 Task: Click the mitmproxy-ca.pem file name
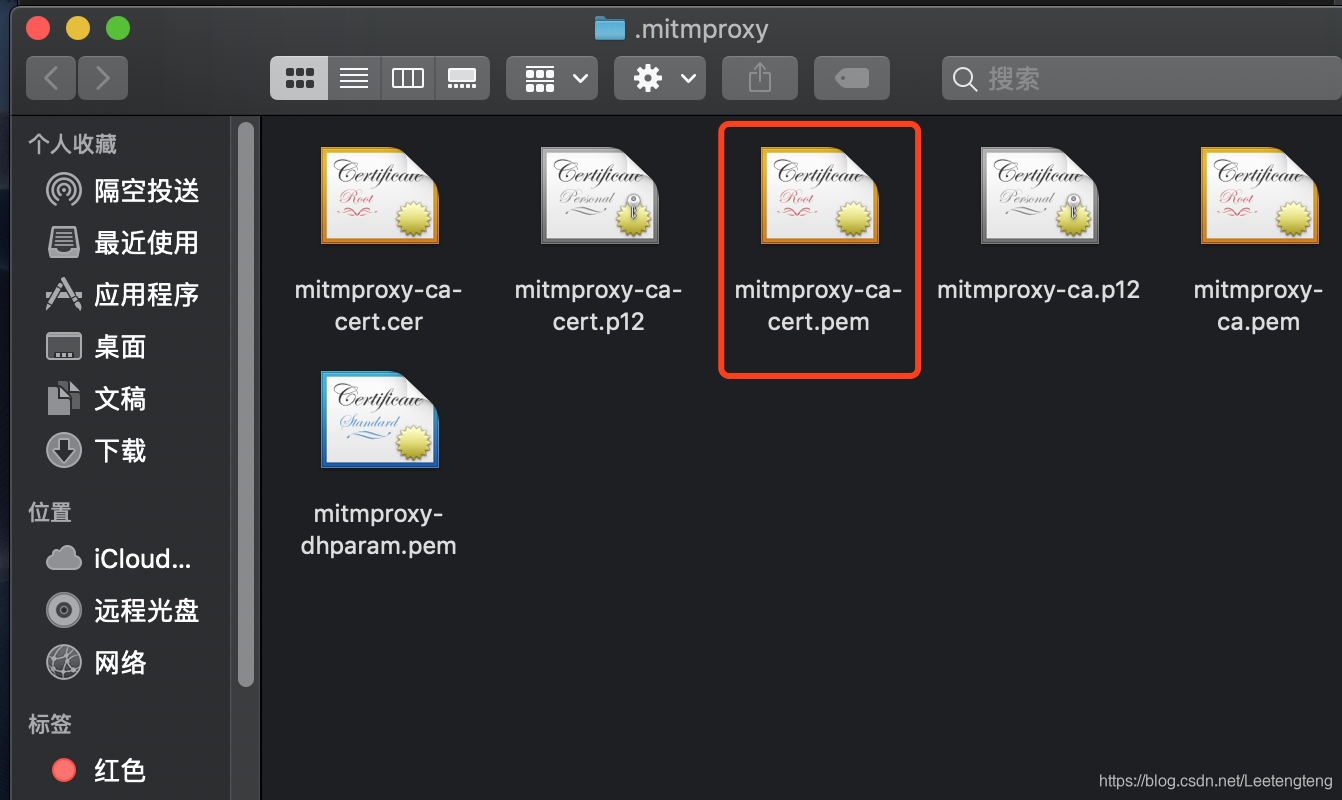pyautogui.click(x=1259, y=306)
